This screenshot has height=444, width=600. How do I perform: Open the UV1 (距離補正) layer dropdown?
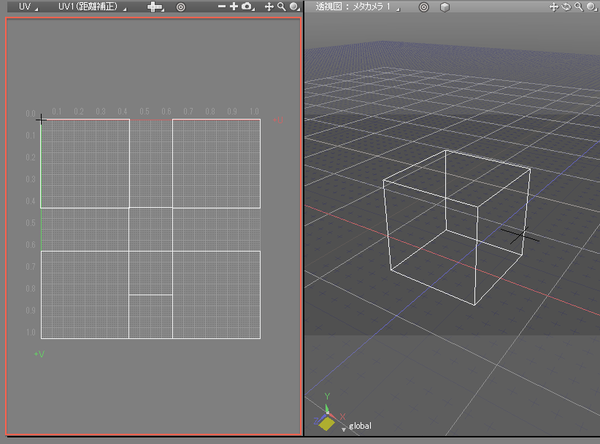coord(92,7)
